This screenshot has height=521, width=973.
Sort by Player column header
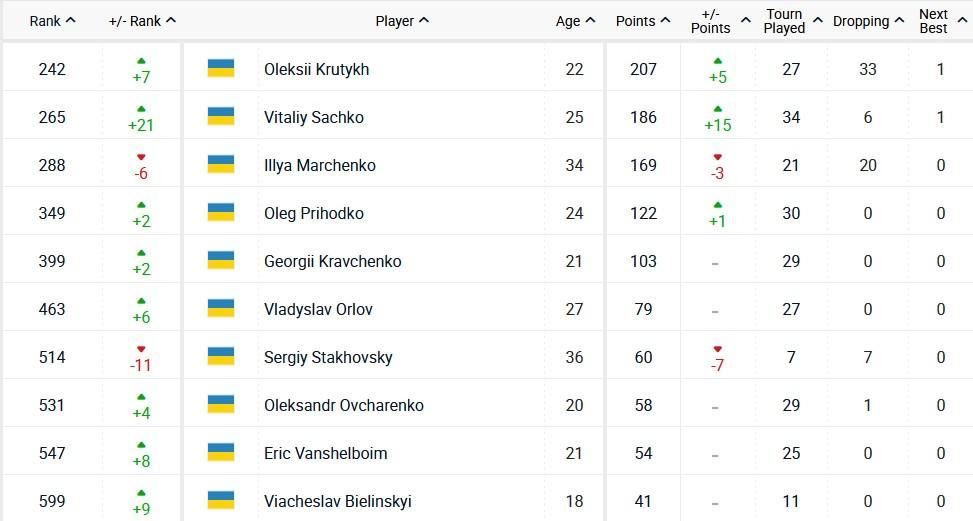(x=402, y=21)
